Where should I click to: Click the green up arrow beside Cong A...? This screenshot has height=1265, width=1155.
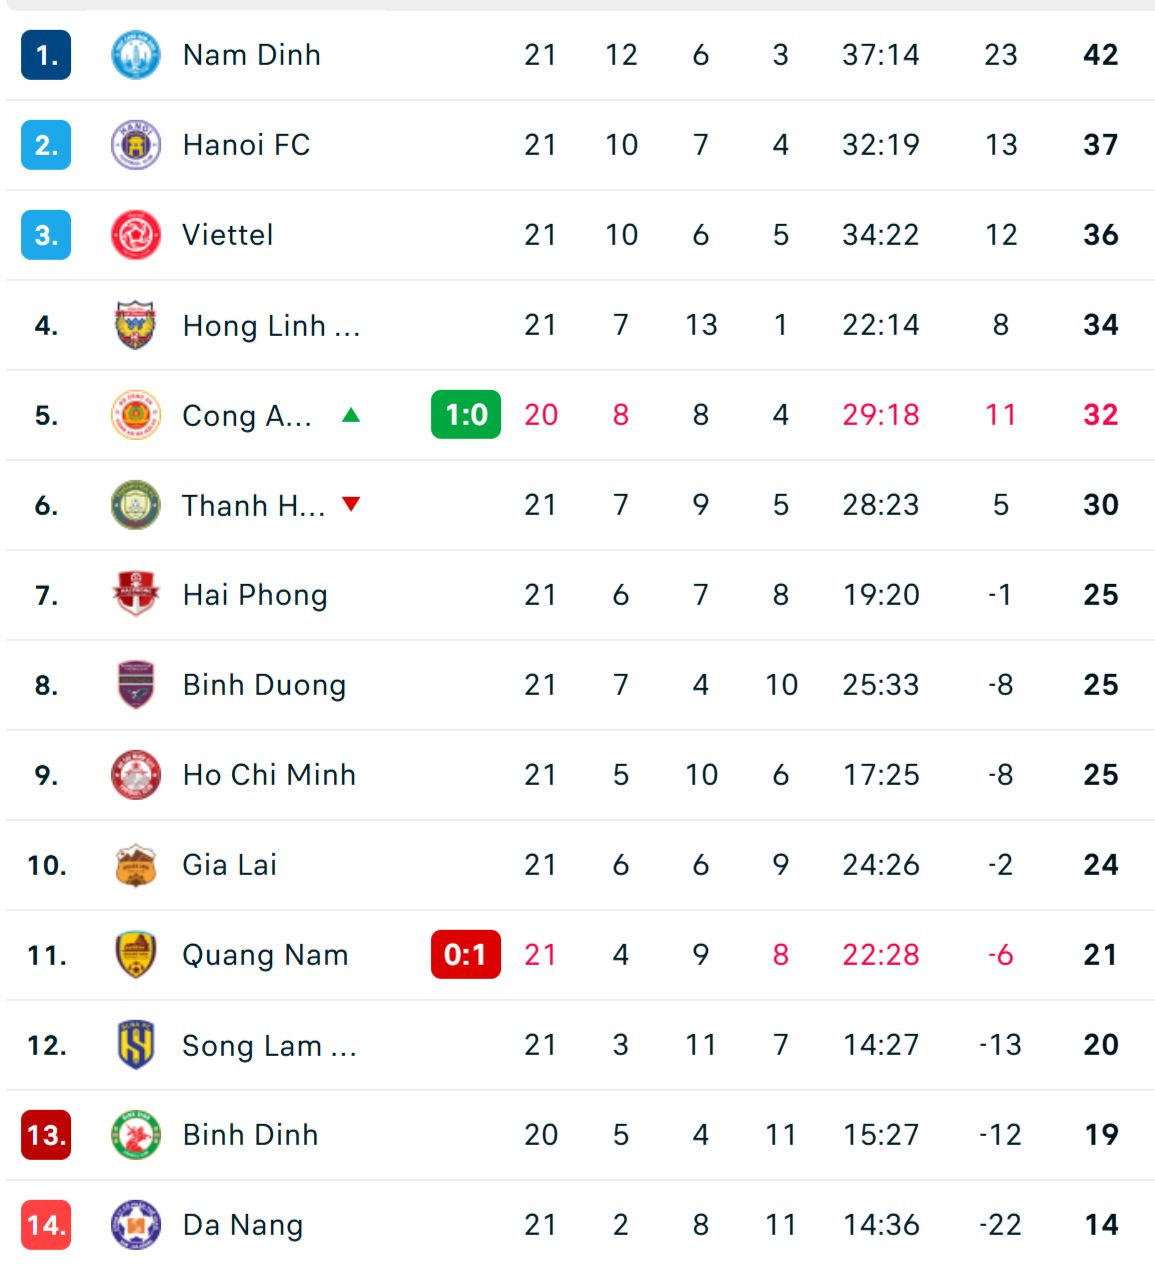click(x=351, y=415)
